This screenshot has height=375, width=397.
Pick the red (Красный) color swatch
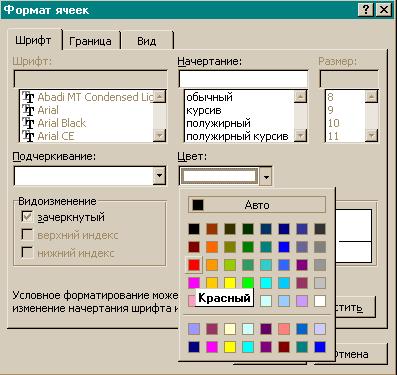(x=194, y=265)
